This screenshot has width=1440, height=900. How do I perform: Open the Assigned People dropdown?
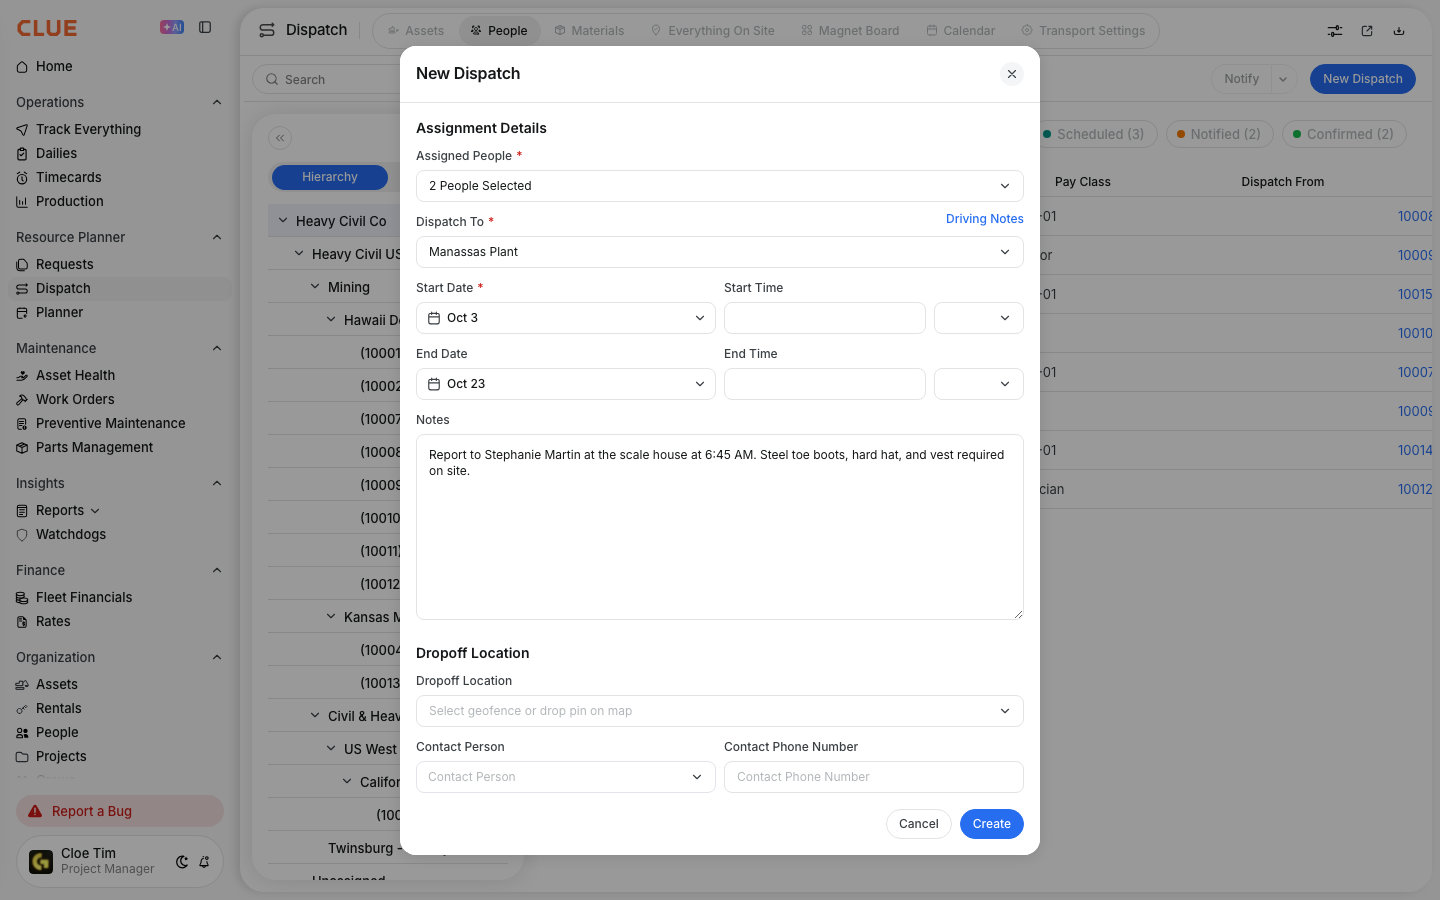pos(720,186)
